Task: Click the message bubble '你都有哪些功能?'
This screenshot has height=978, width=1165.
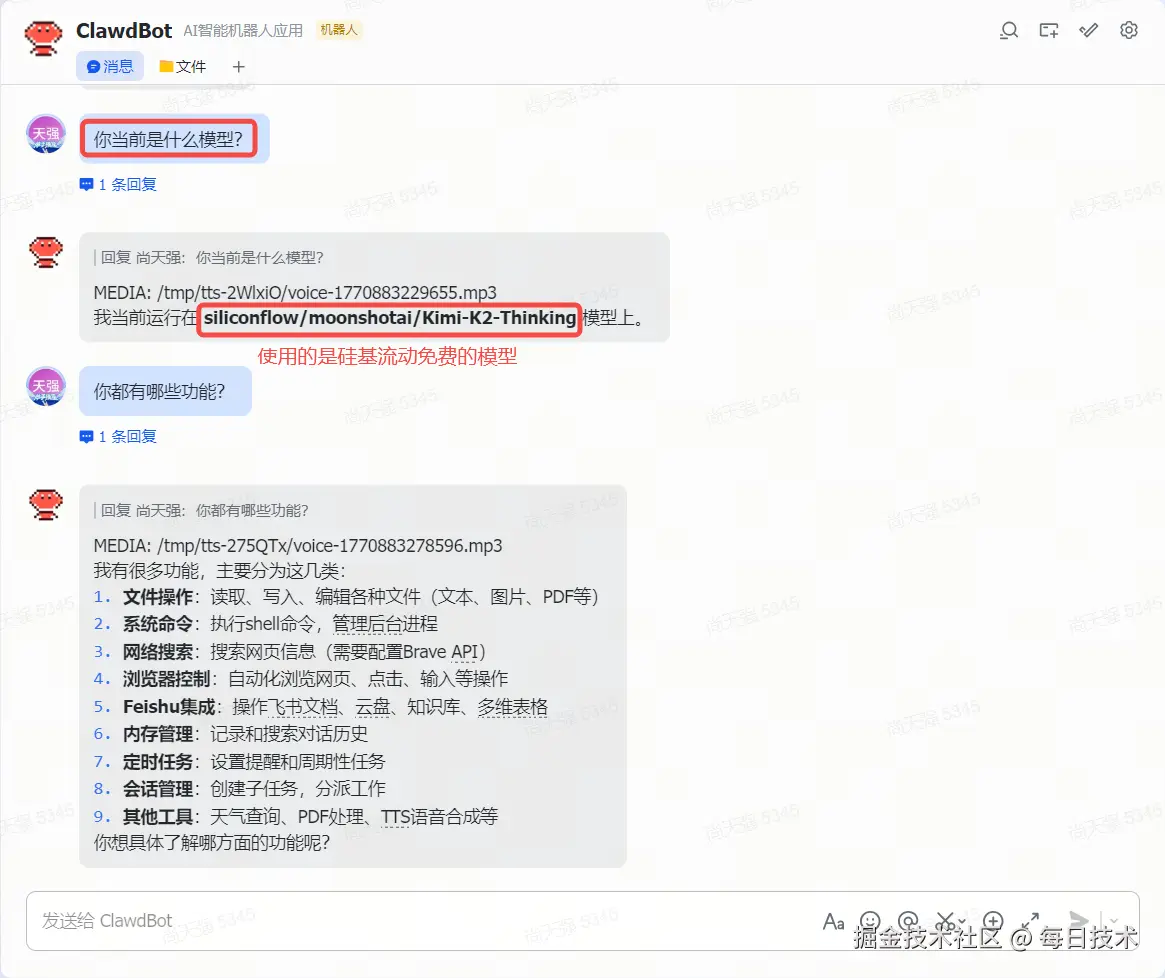Action: 165,392
